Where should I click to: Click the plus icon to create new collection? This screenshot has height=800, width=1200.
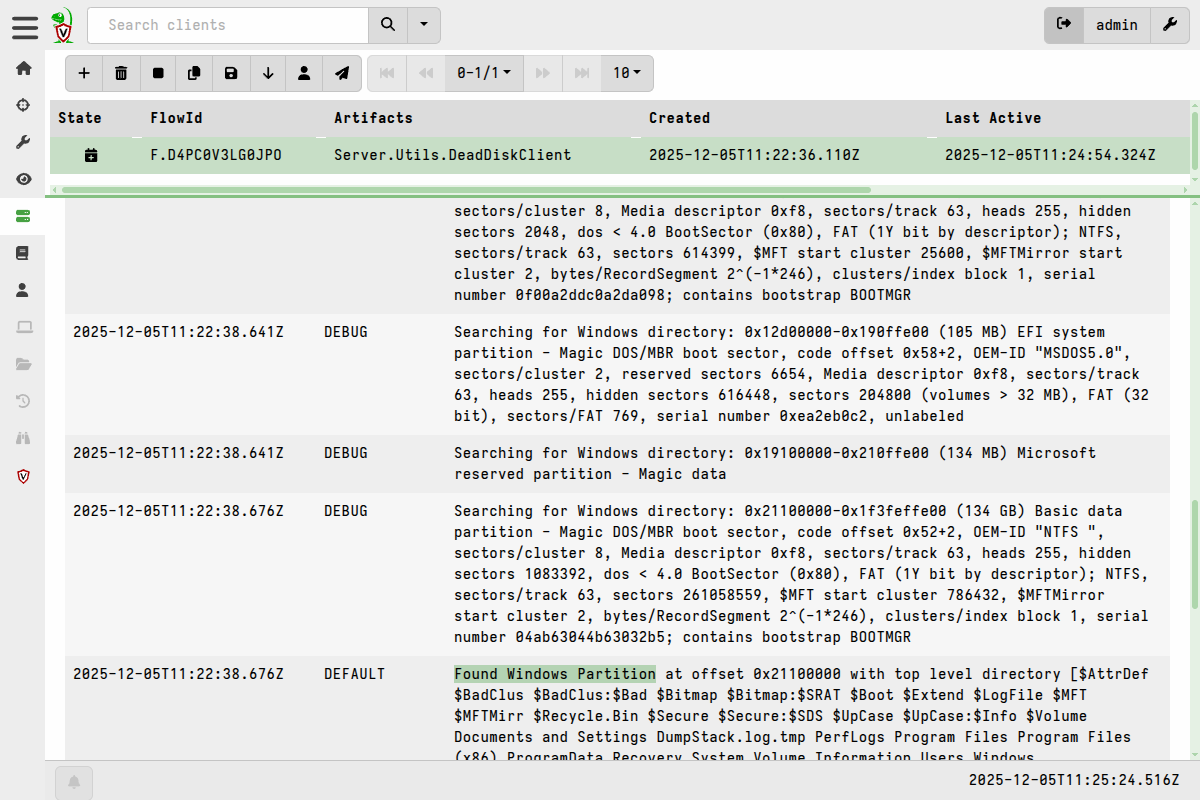tap(84, 73)
